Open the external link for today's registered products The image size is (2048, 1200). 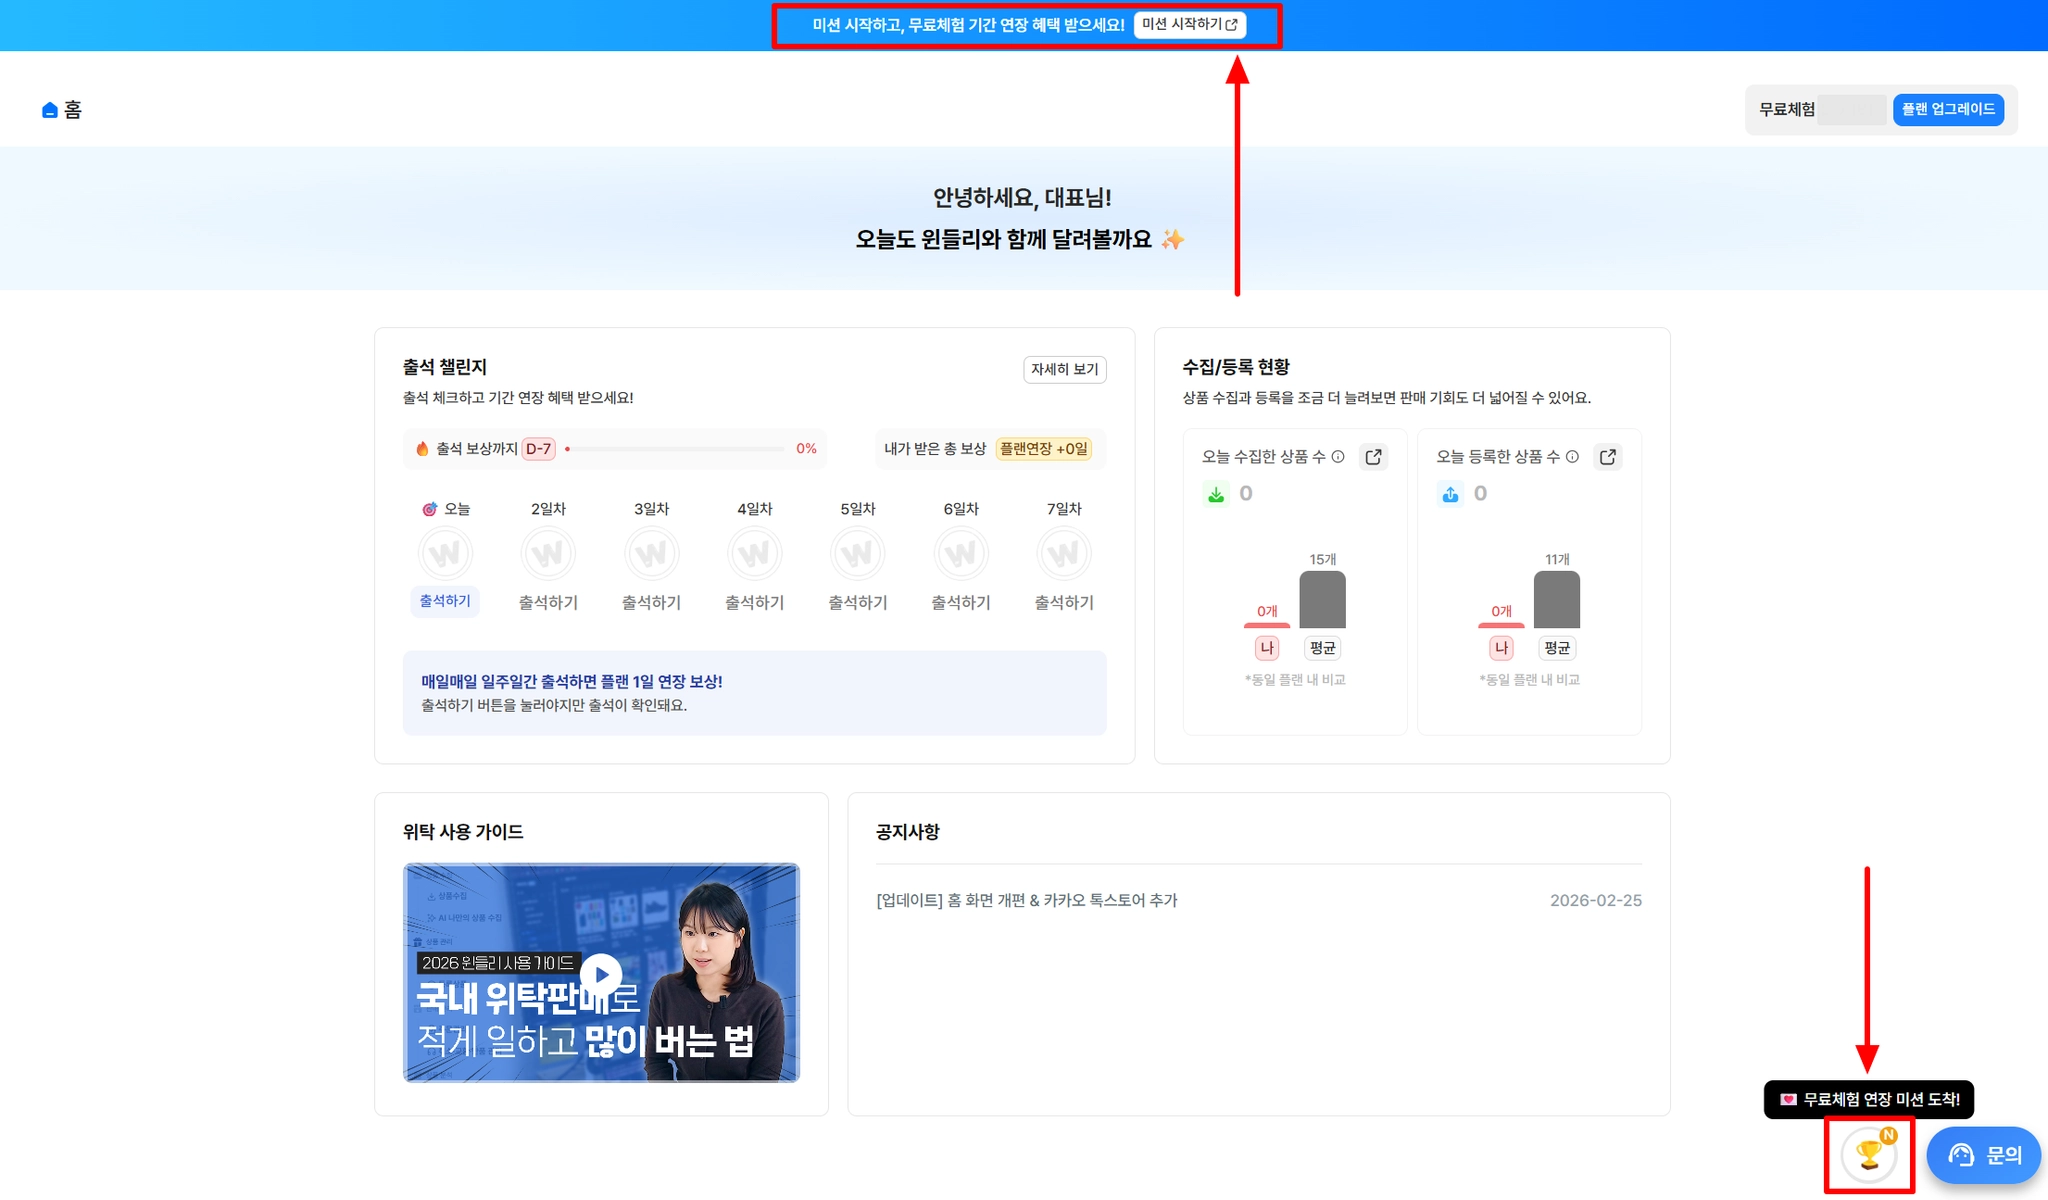[x=1608, y=457]
